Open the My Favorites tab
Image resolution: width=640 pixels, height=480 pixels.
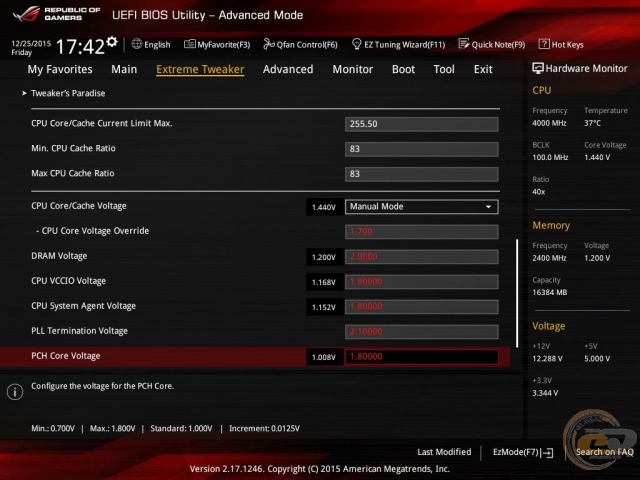(60, 69)
